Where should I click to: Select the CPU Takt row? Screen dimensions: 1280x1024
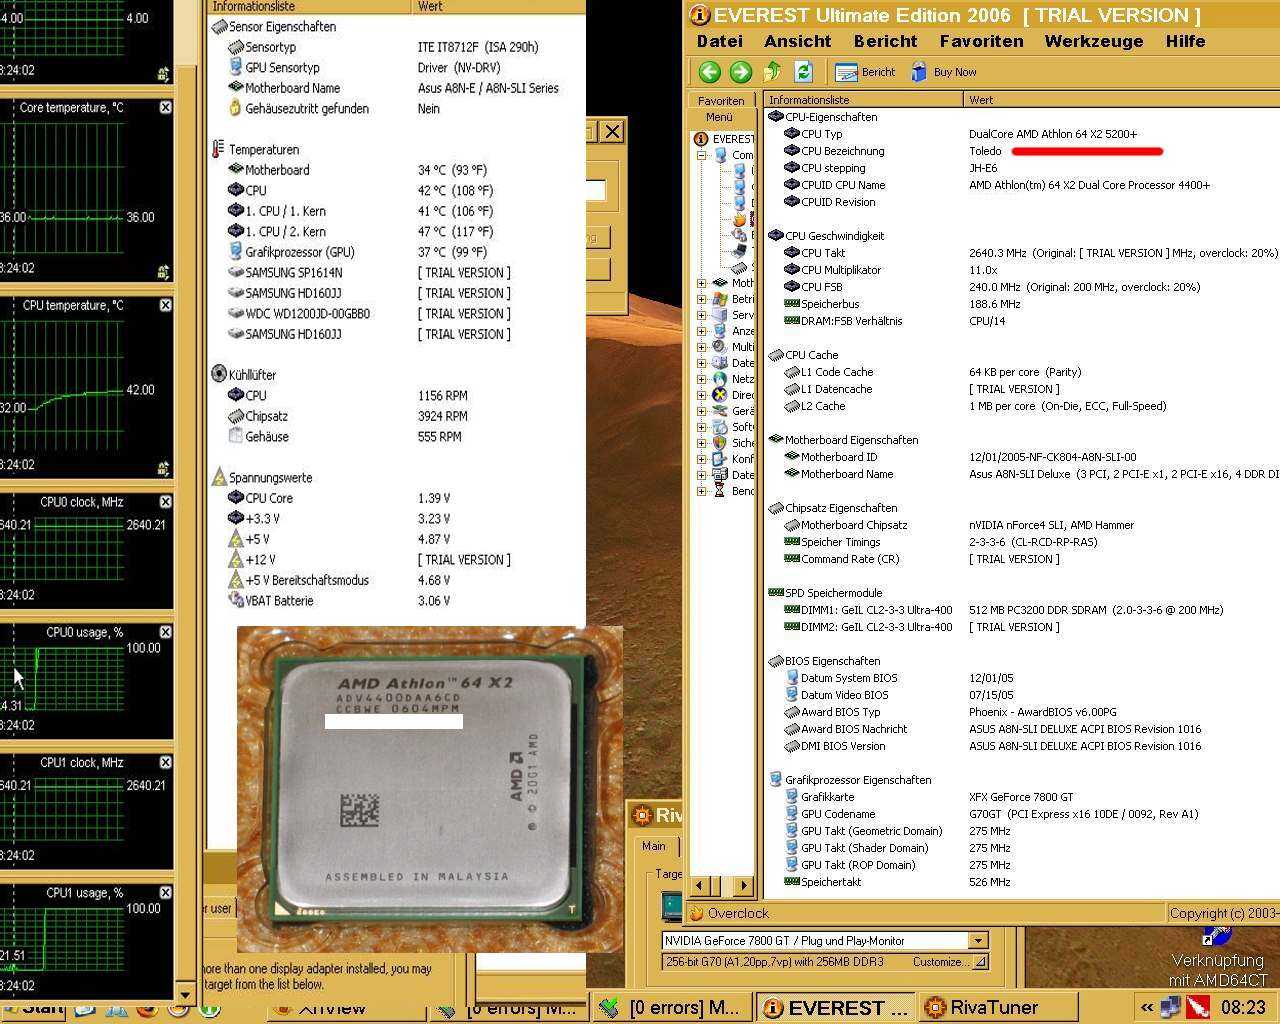(1022, 253)
